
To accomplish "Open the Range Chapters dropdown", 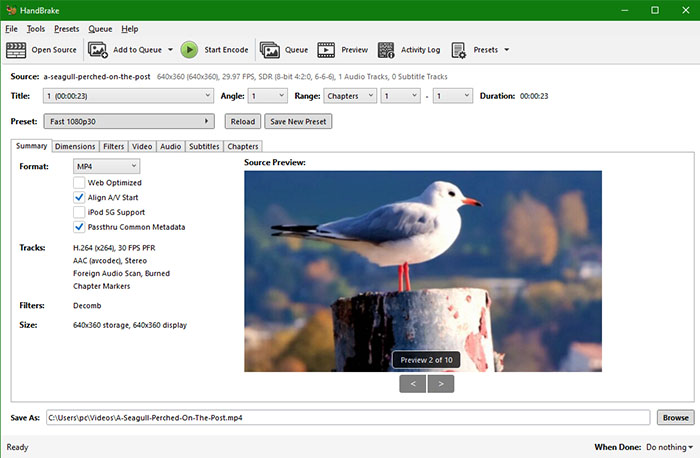I will point(350,96).
